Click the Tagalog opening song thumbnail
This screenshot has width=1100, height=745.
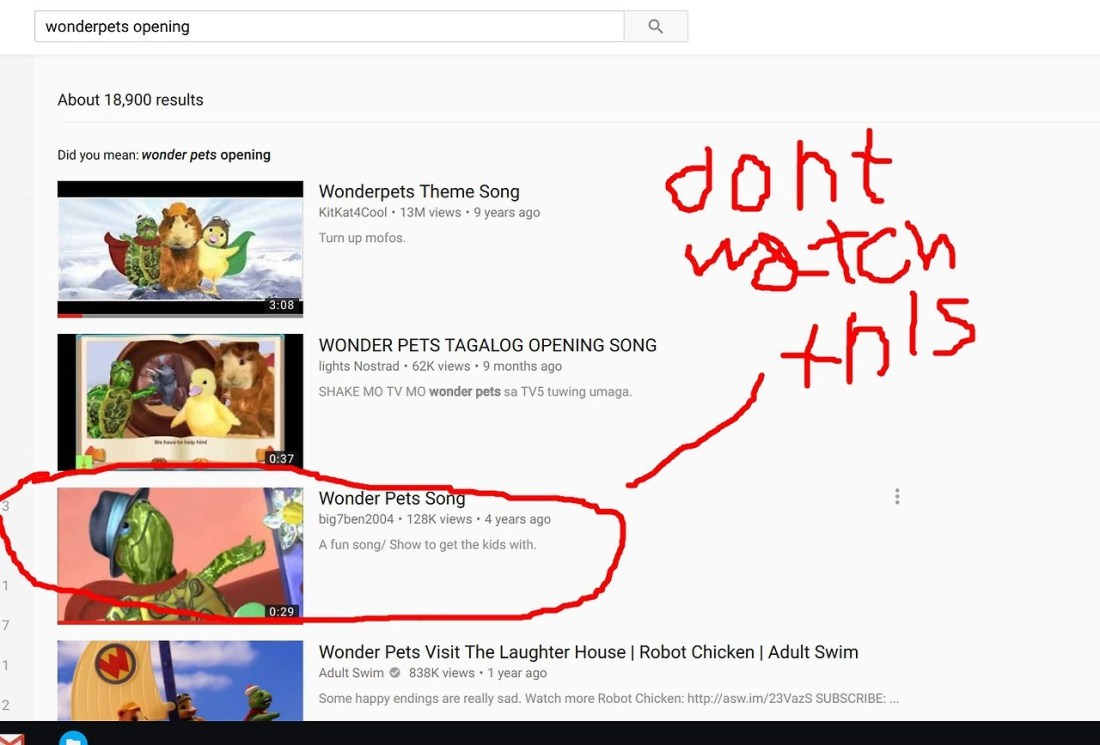[x=180, y=402]
